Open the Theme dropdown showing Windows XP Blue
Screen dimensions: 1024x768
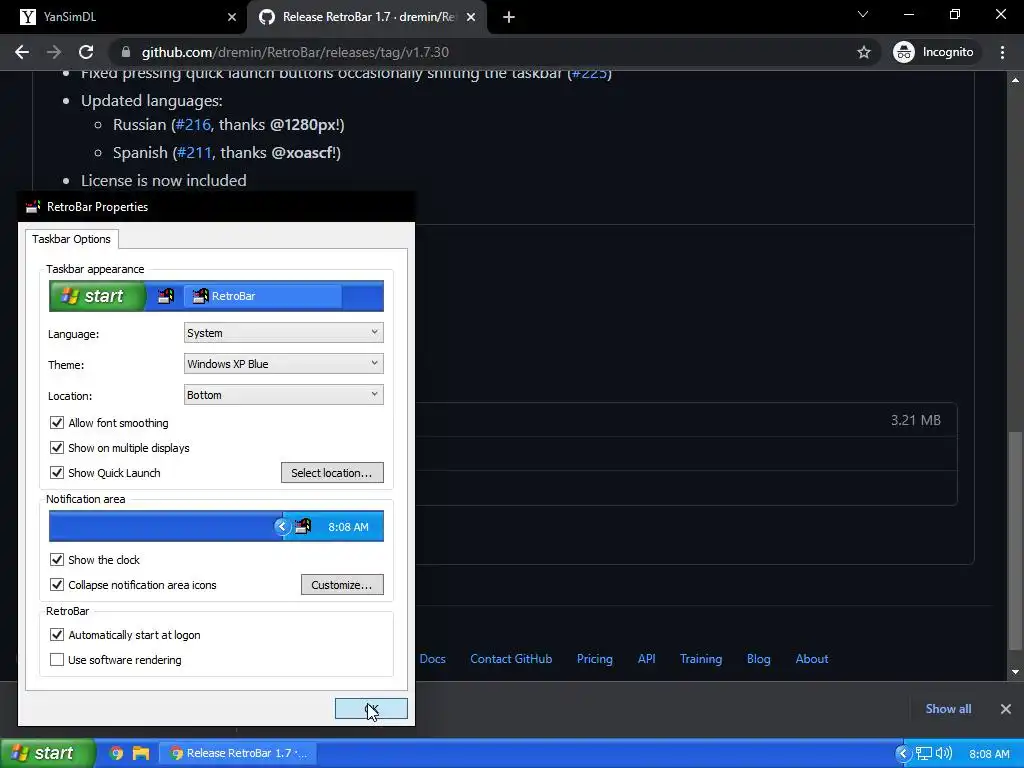(283, 364)
